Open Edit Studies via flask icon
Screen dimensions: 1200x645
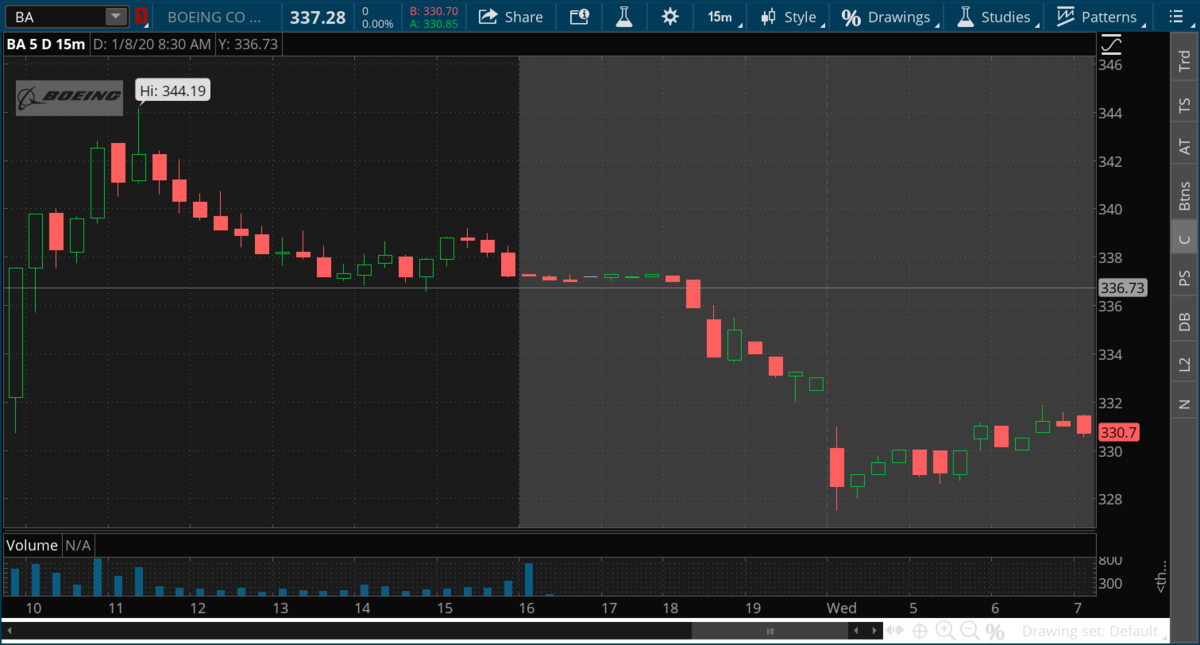coord(625,17)
